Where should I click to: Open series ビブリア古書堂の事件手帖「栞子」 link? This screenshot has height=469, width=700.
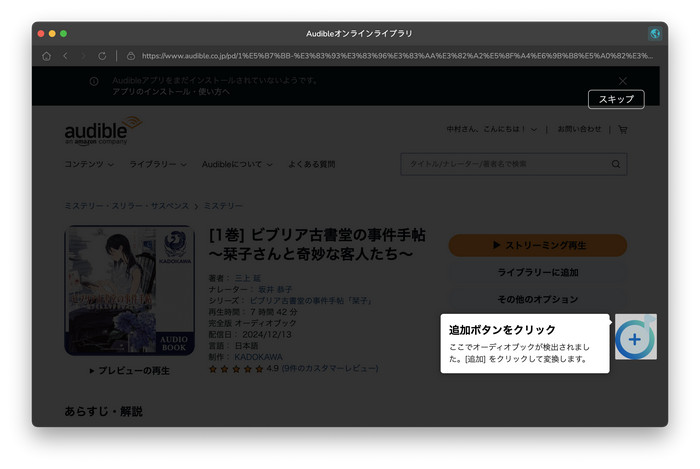click(x=311, y=301)
